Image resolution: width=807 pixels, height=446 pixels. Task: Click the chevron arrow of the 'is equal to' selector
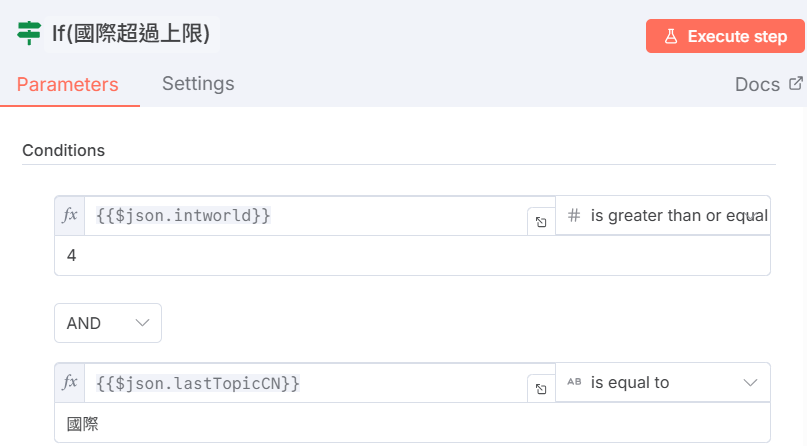click(750, 382)
